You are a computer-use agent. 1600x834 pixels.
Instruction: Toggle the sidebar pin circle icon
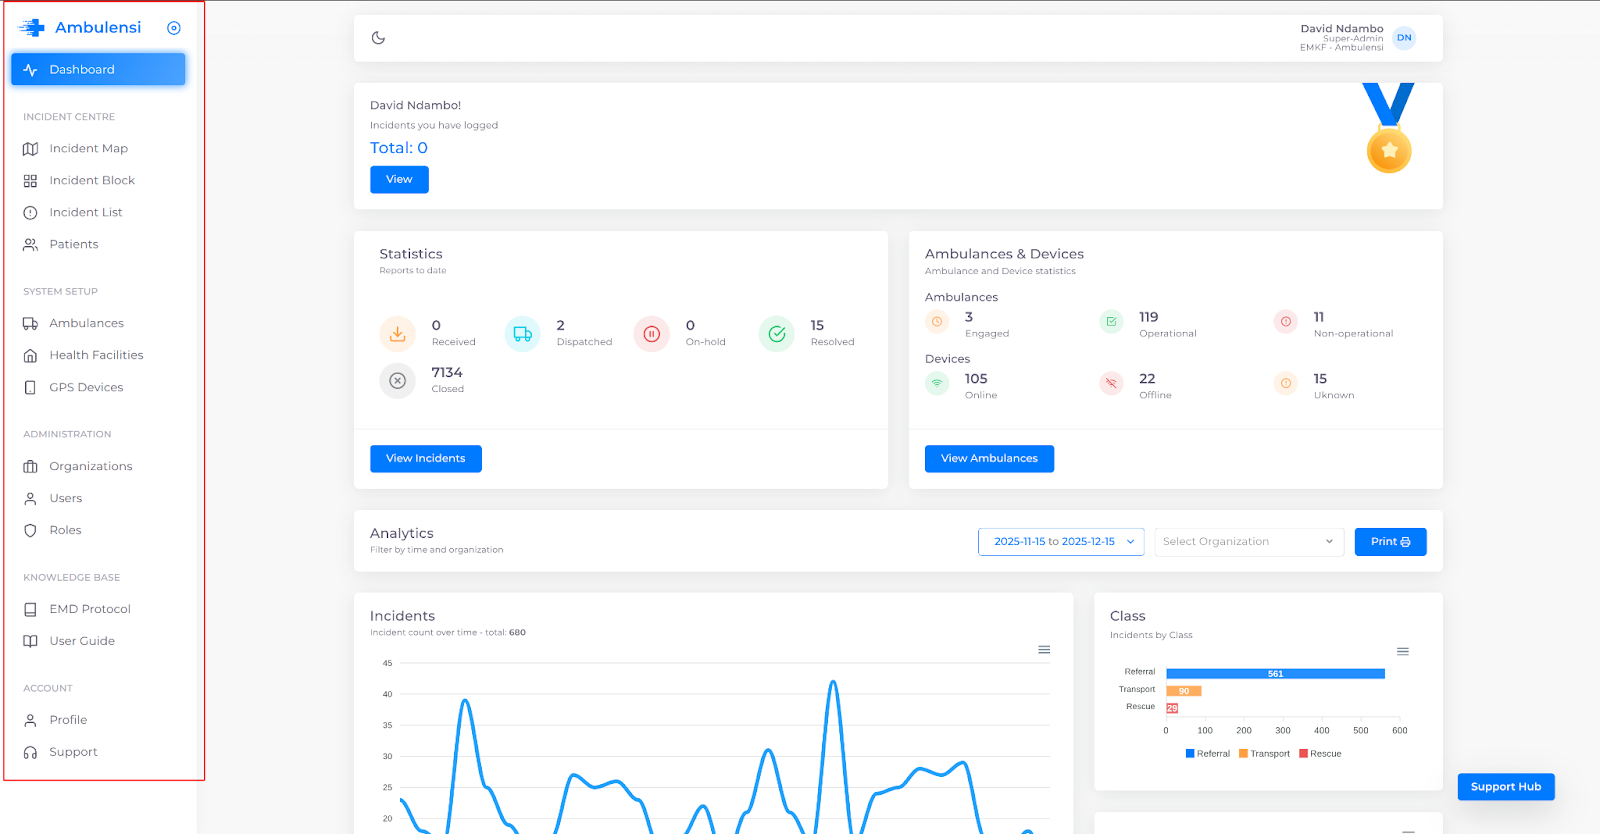tap(174, 28)
